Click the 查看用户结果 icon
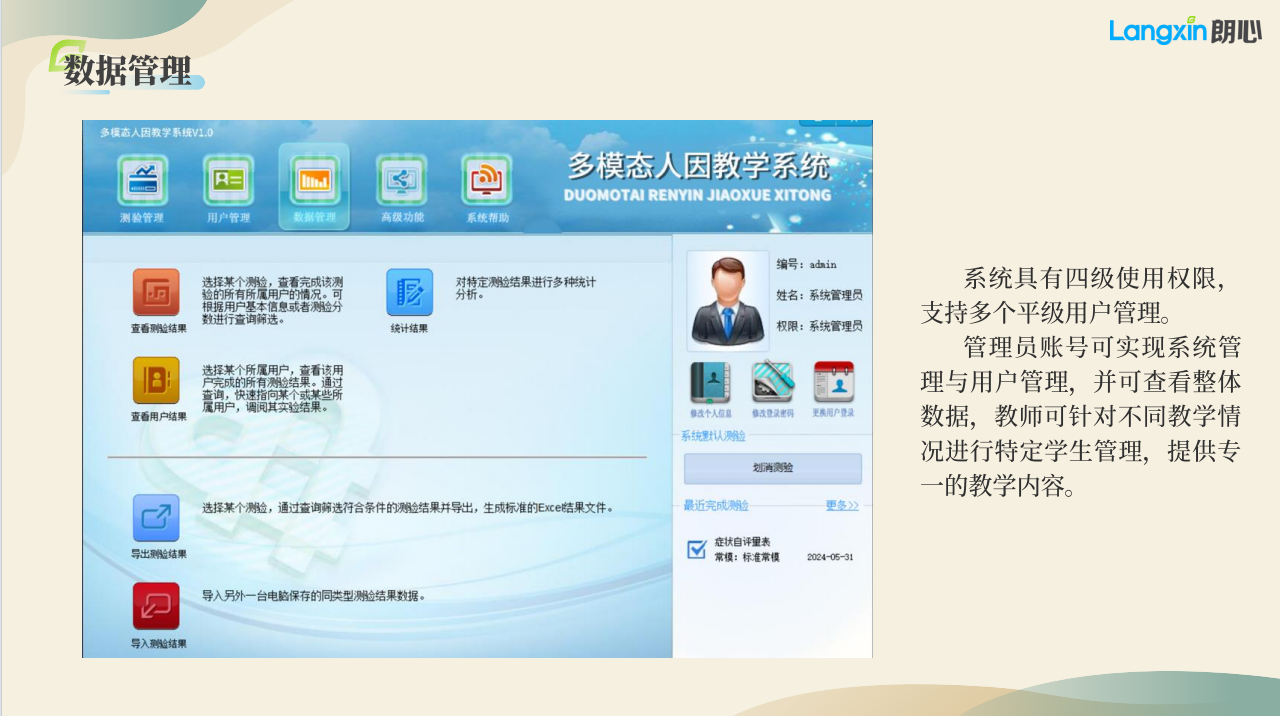Screen dimensions: 1280x716 [157, 381]
